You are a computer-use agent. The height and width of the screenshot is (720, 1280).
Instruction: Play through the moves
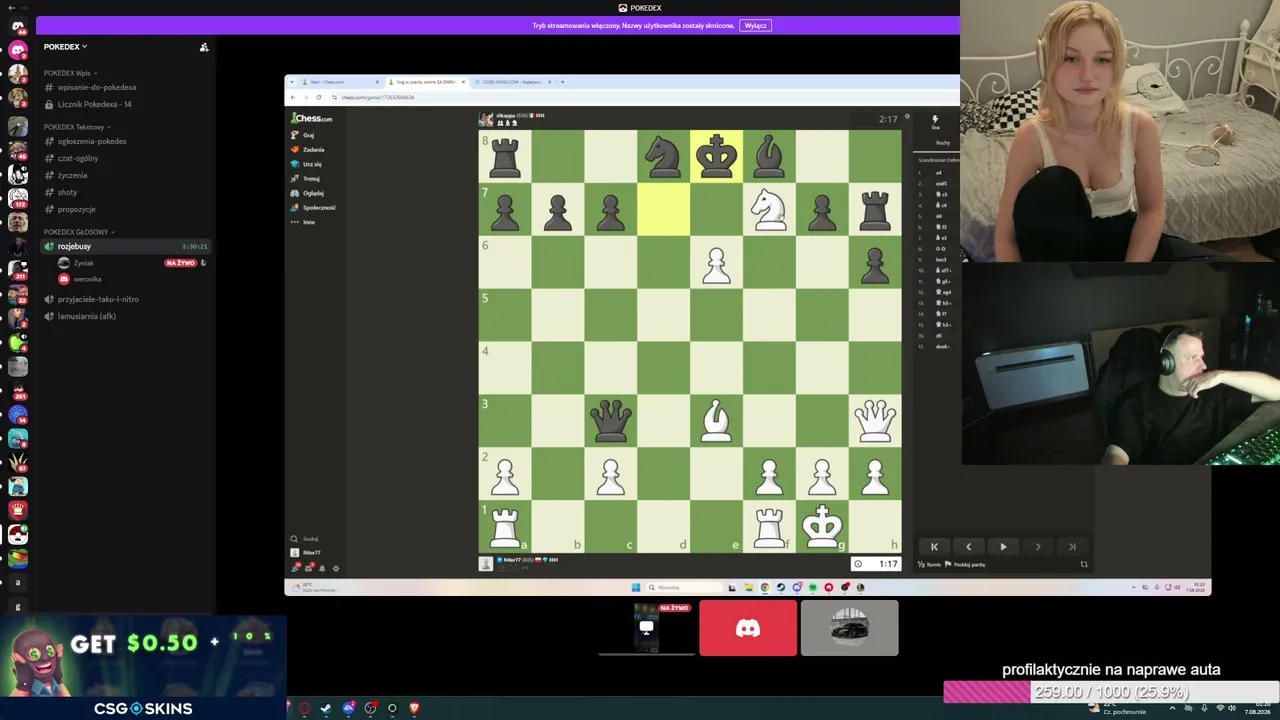1003,547
